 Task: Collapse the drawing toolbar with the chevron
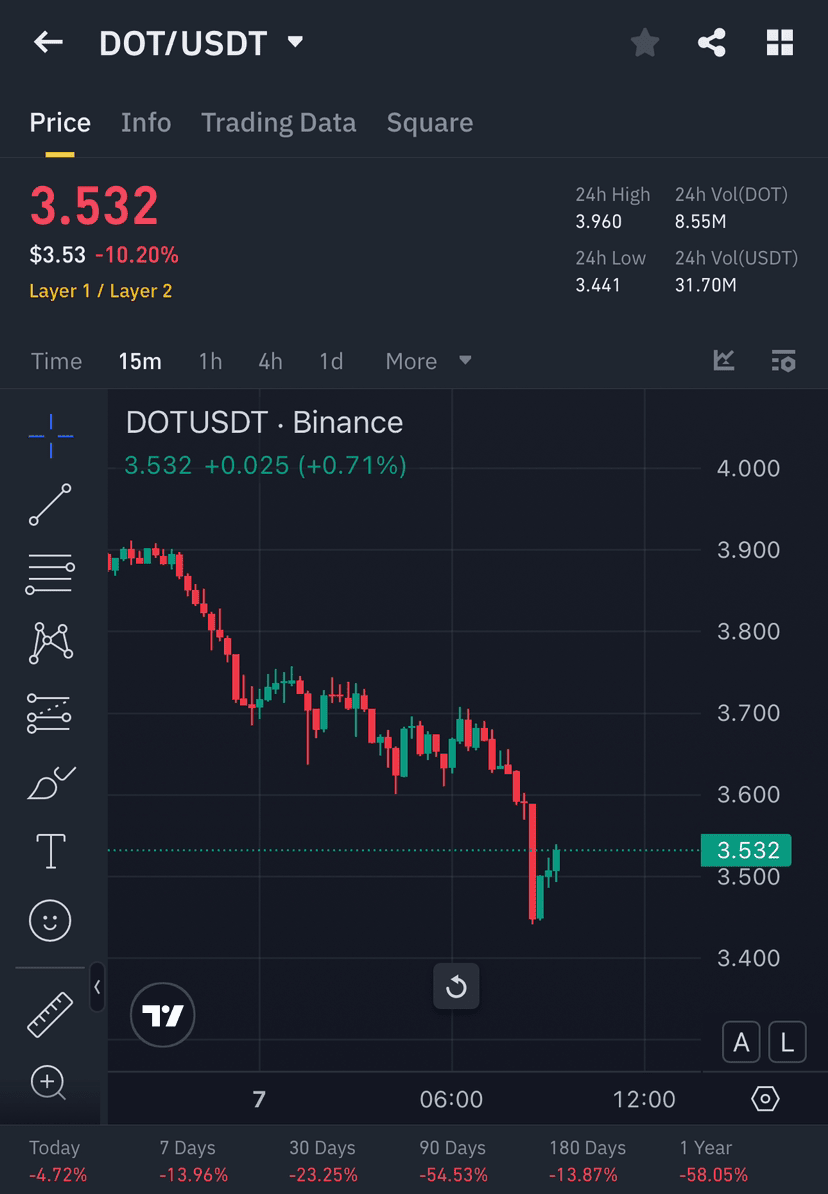[97, 987]
